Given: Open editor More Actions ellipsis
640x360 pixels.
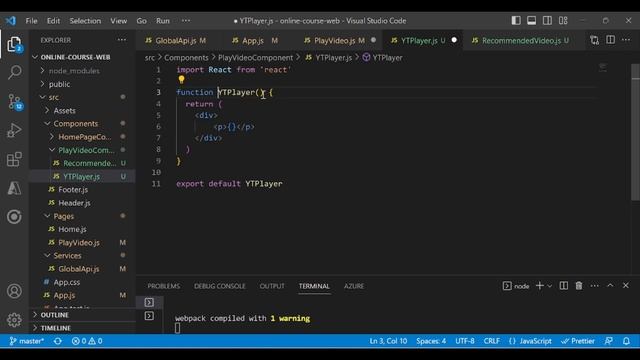Looking at the screenshot, I should tap(626, 40).
